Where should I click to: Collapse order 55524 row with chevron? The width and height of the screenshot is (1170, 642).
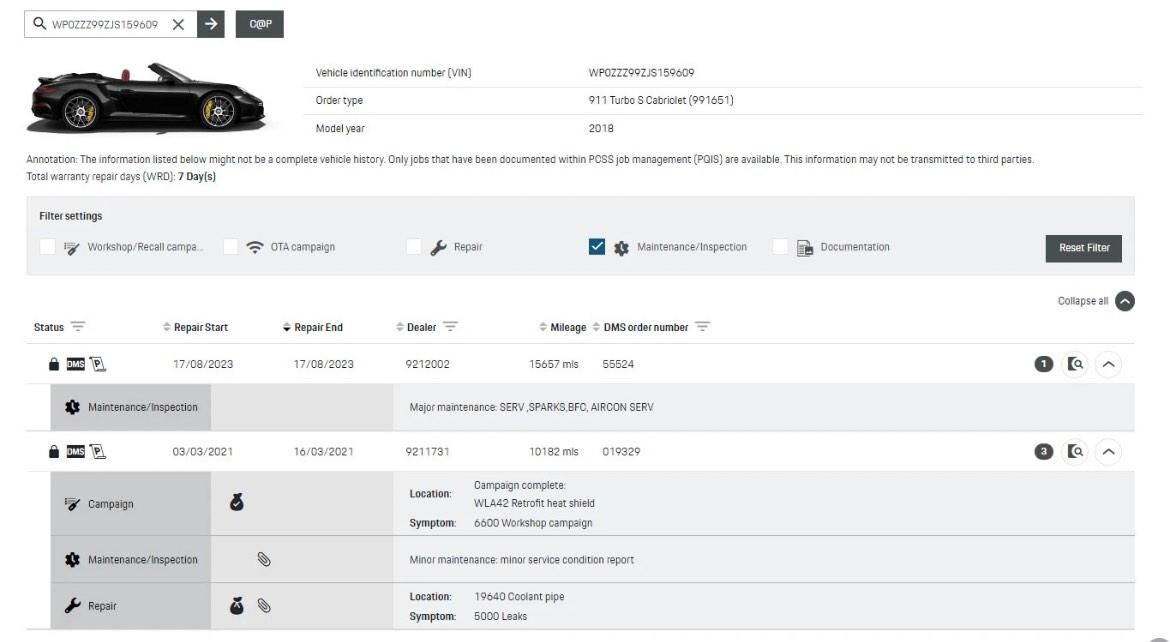click(x=1108, y=364)
